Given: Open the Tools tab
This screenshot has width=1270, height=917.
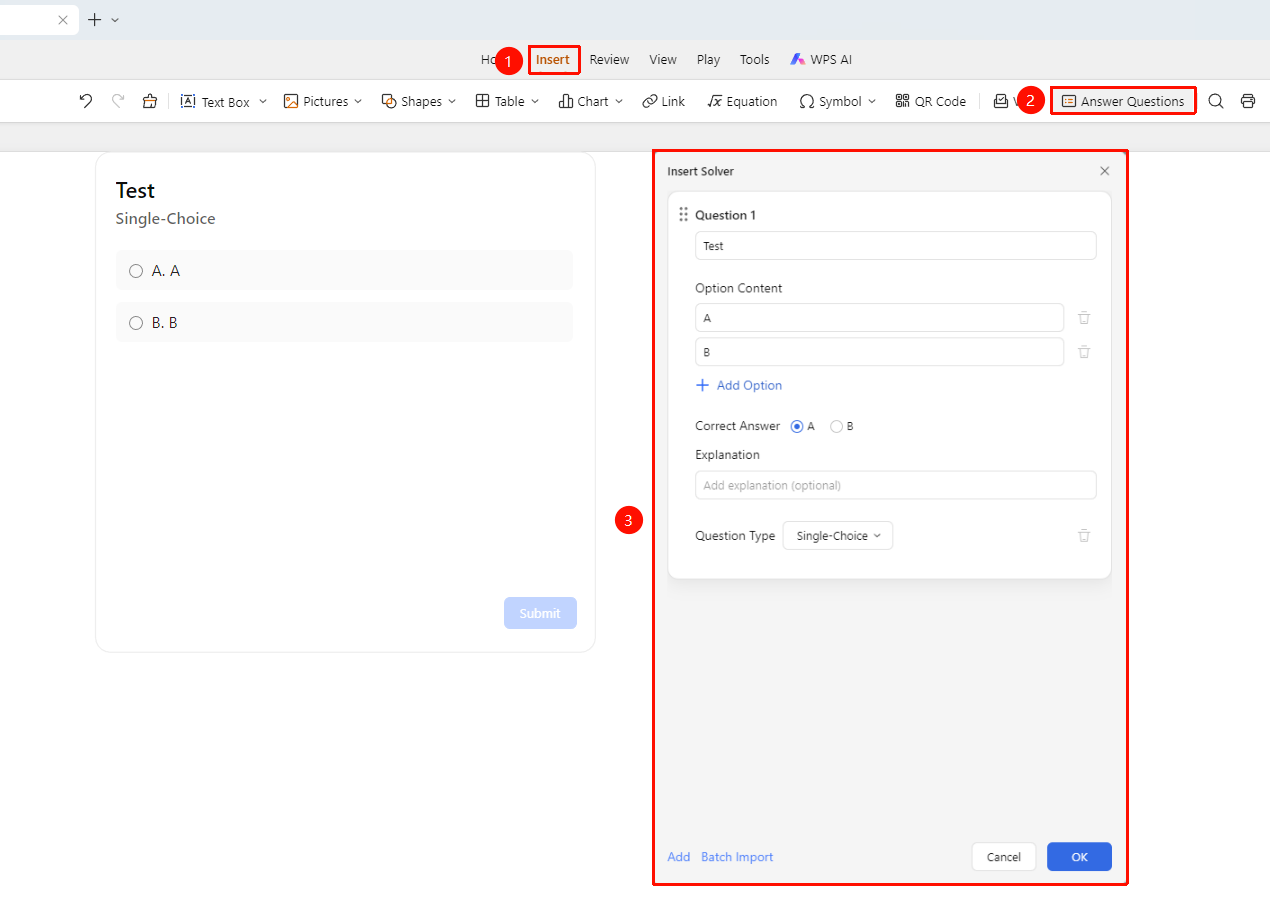Looking at the screenshot, I should coord(755,59).
